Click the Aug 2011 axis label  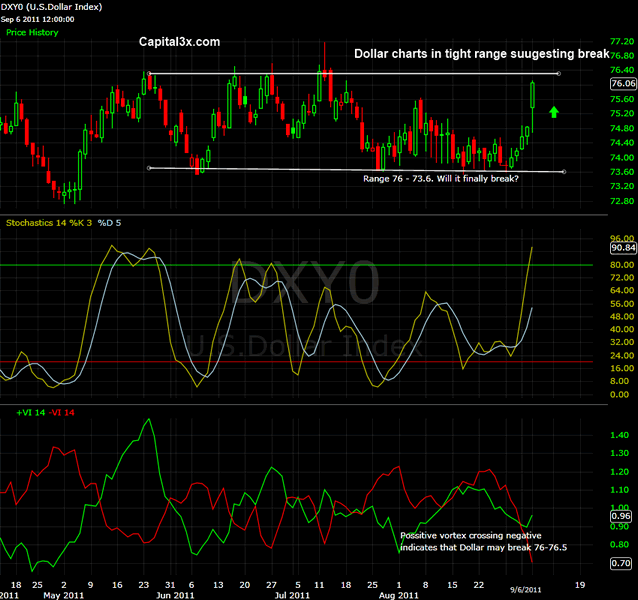pyautogui.click(x=398, y=595)
